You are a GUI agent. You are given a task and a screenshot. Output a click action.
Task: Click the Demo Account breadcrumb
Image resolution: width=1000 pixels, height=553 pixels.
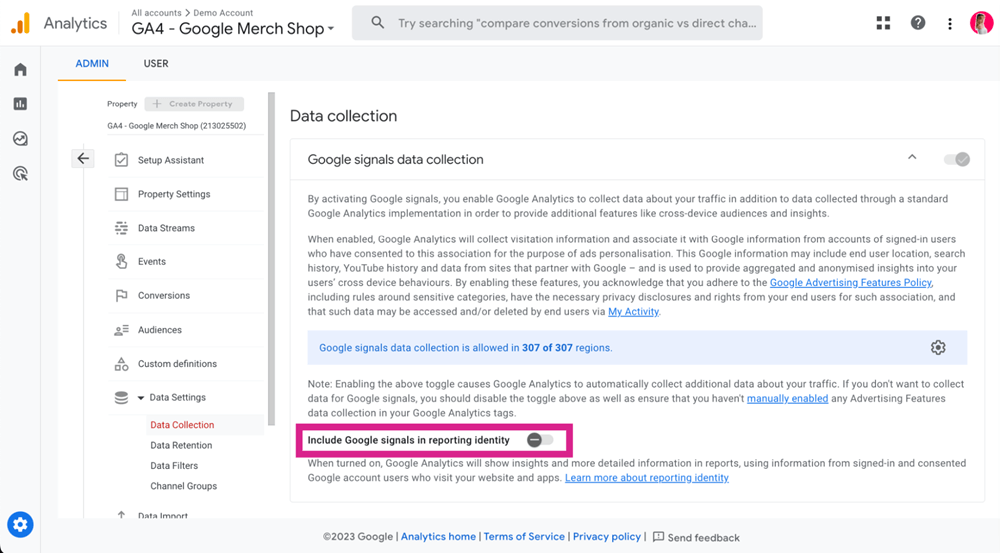click(x=223, y=13)
